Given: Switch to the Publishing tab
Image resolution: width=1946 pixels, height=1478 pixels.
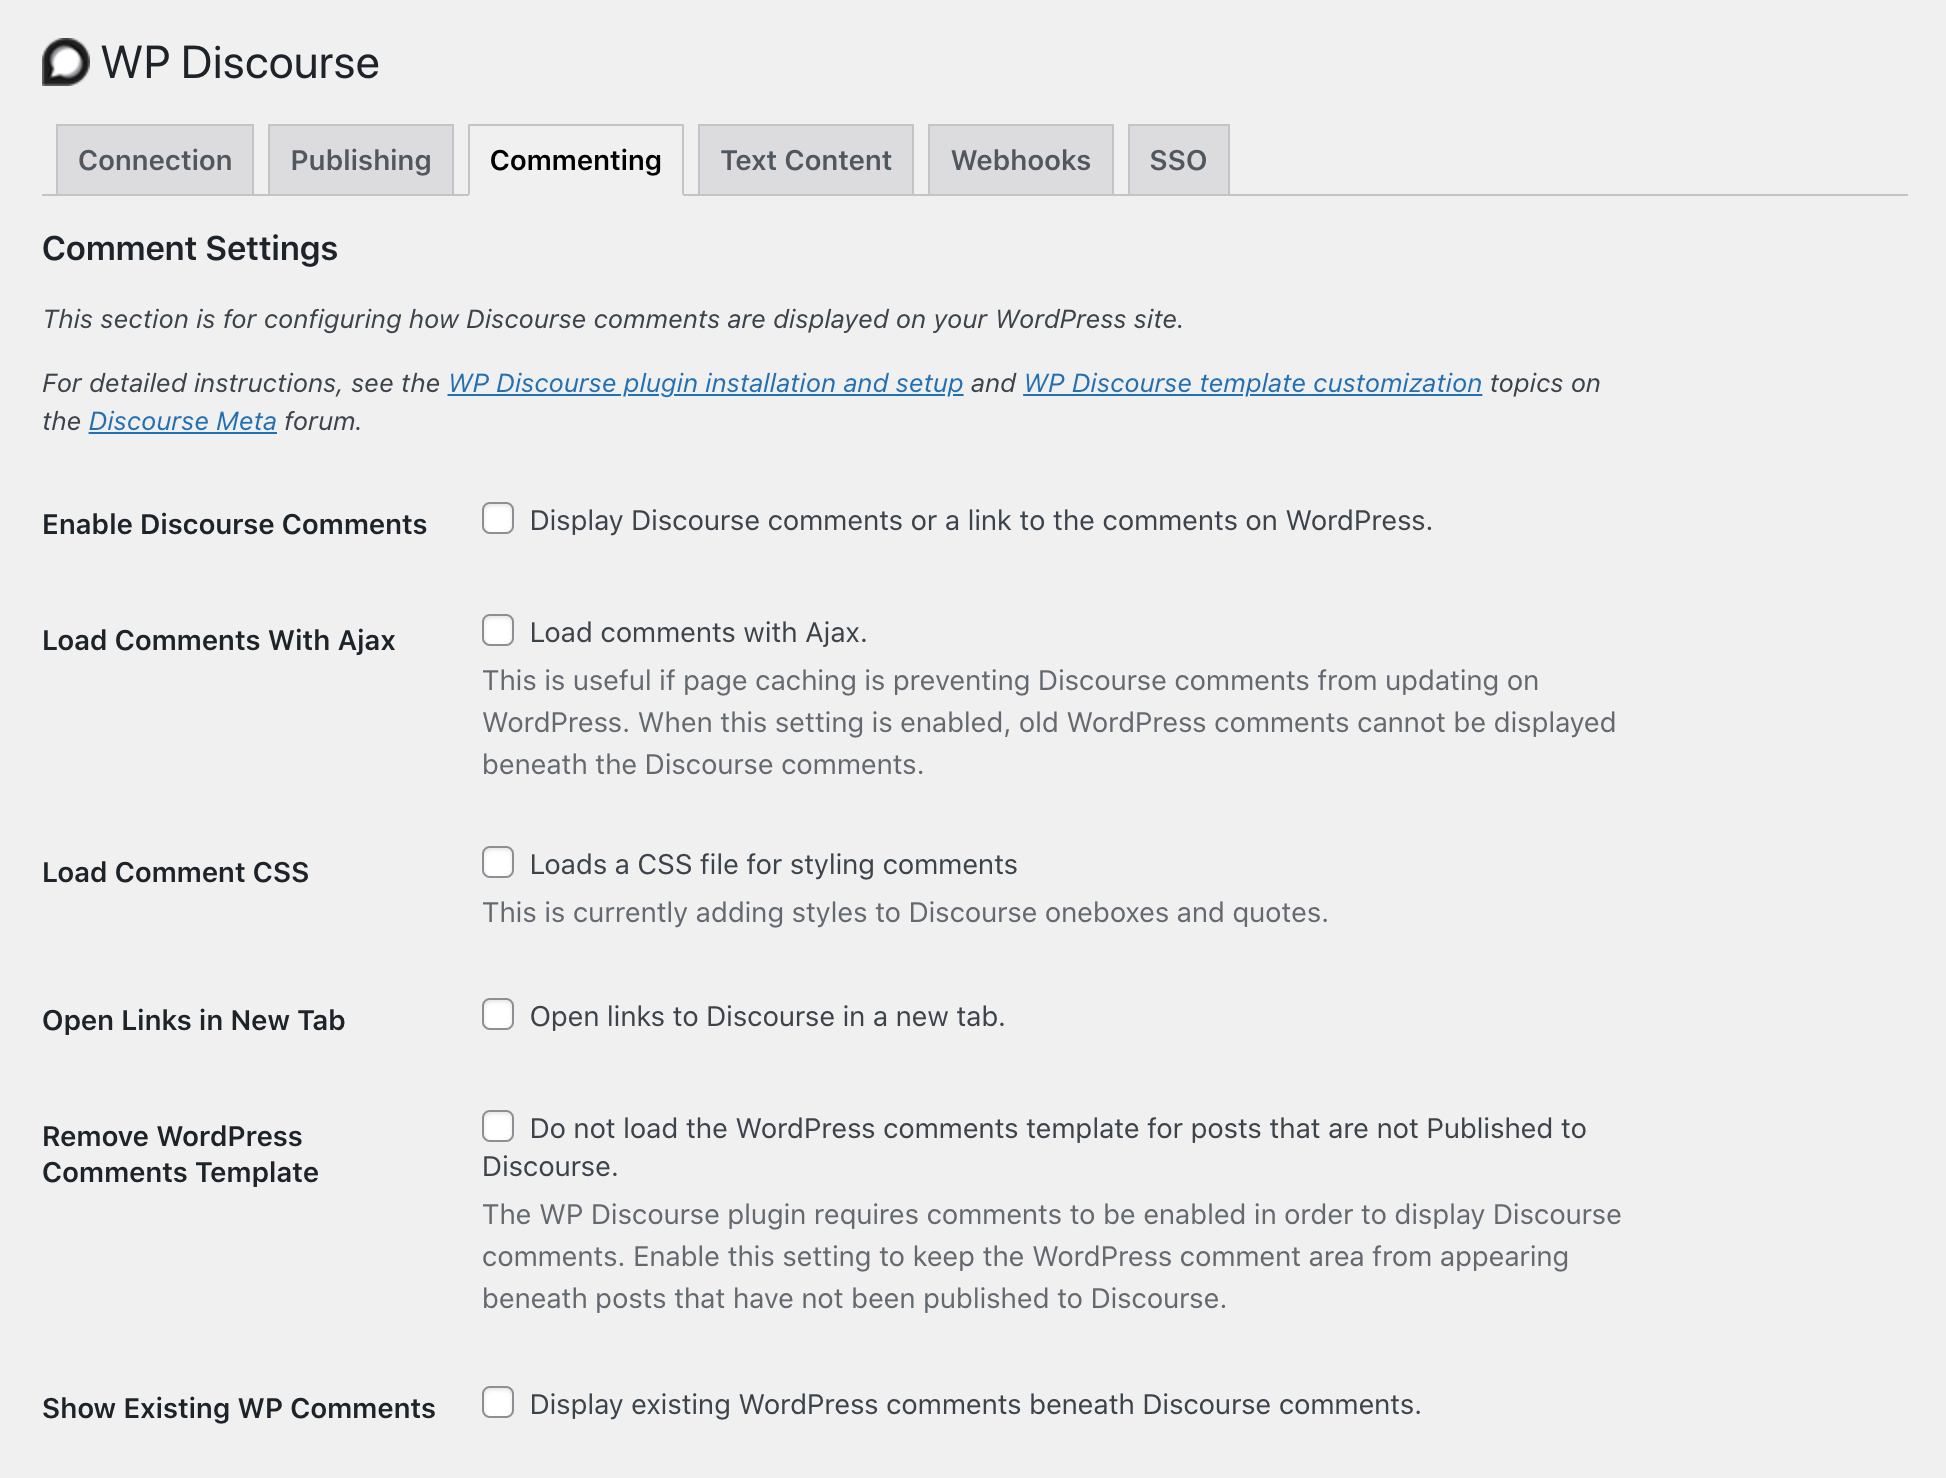Looking at the screenshot, I should [361, 160].
